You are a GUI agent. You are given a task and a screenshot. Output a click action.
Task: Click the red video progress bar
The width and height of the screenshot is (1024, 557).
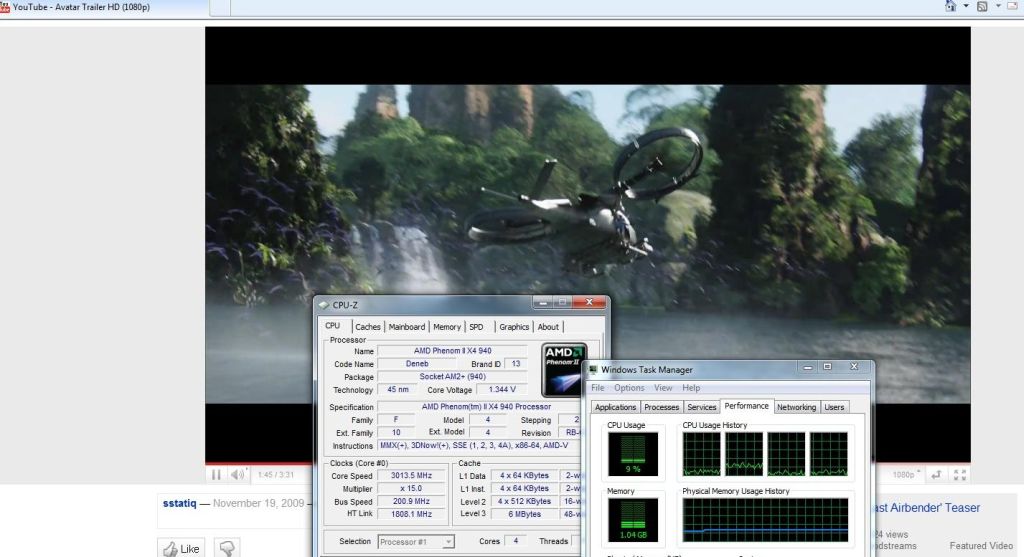coord(259,464)
